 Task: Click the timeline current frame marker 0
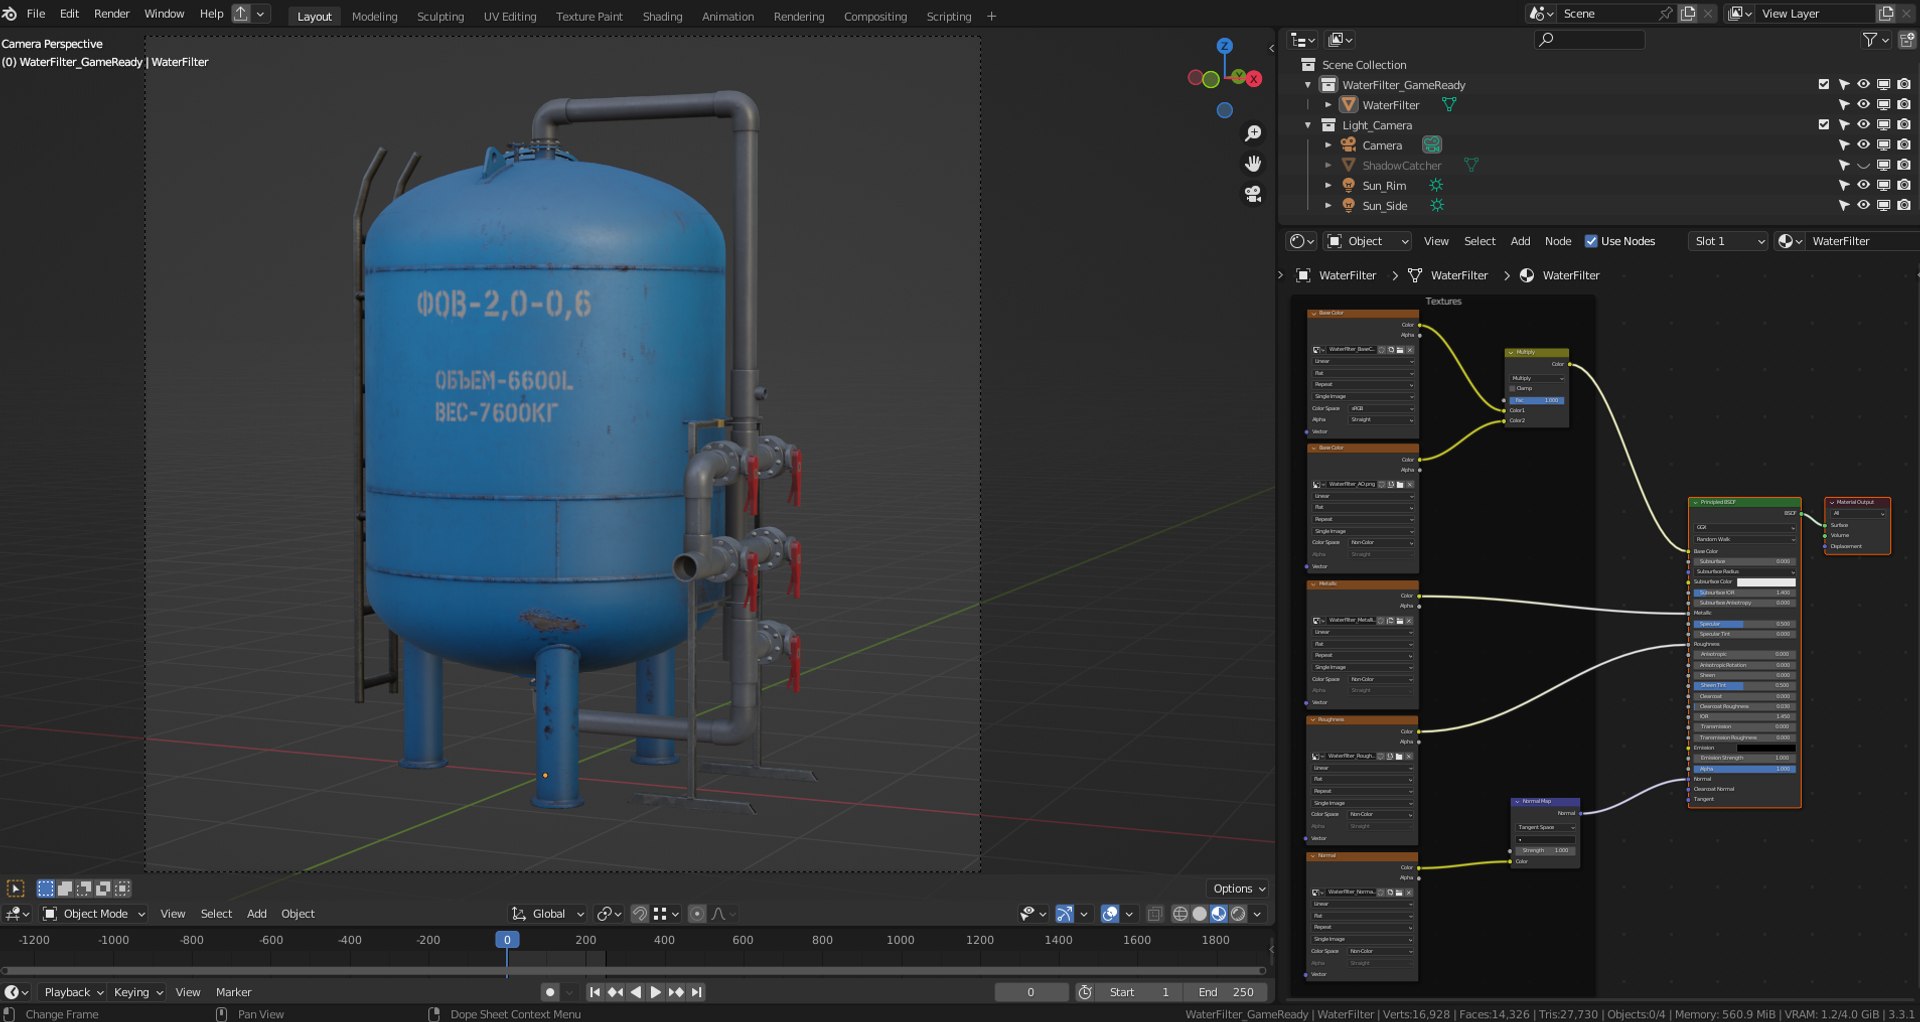(507, 940)
